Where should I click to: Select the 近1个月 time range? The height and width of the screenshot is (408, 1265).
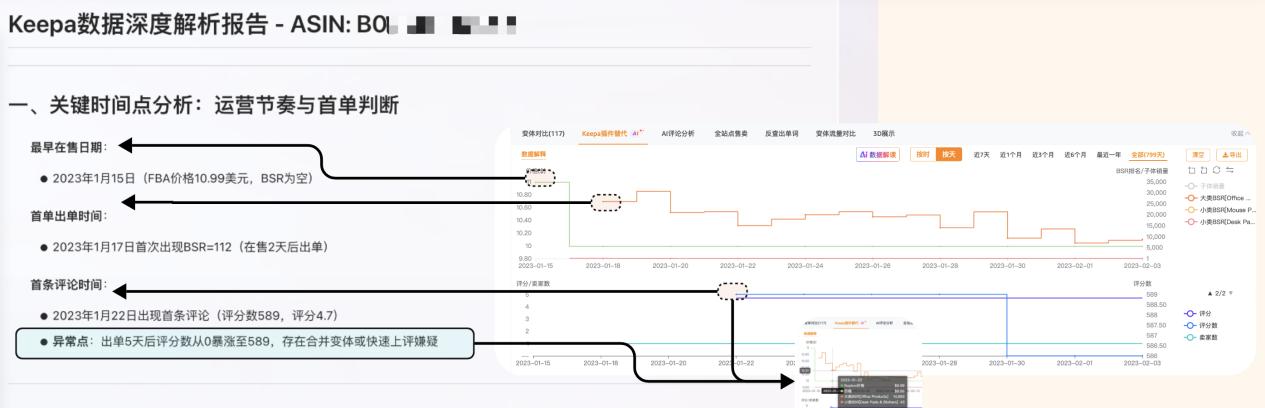(x=1011, y=154)
